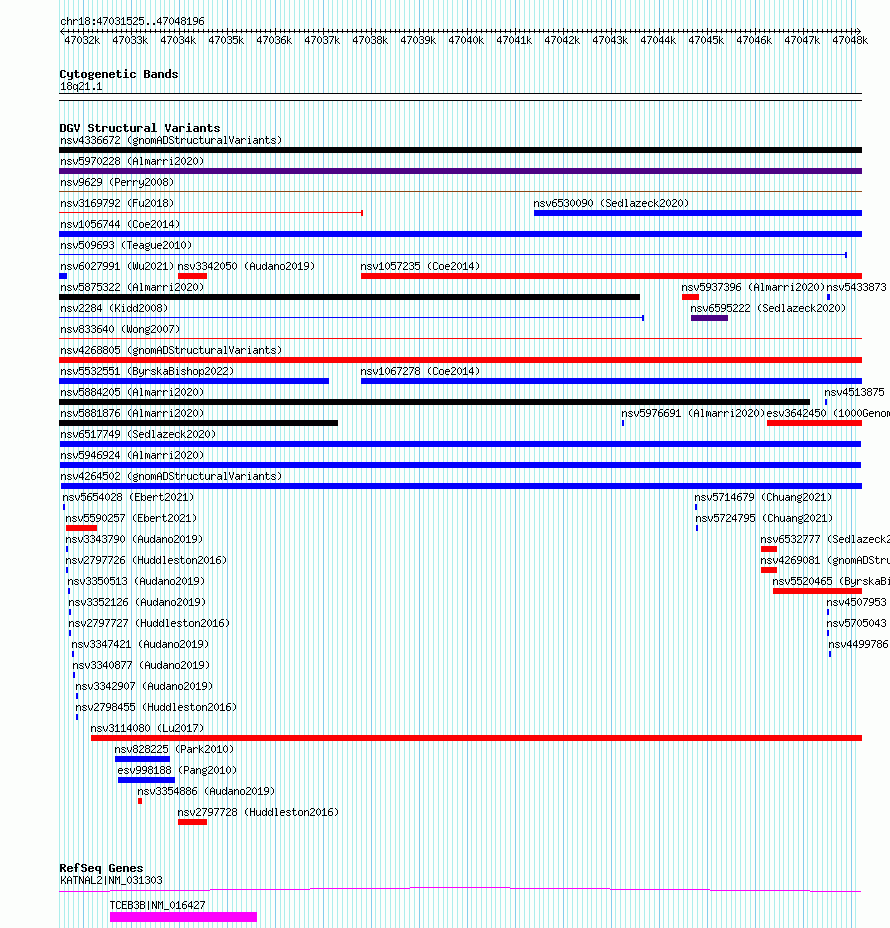Click the nsv5590257 (Ebert2021) red bar
The width and height of the screenshot is (890, 928).
(x=82, y=528)
